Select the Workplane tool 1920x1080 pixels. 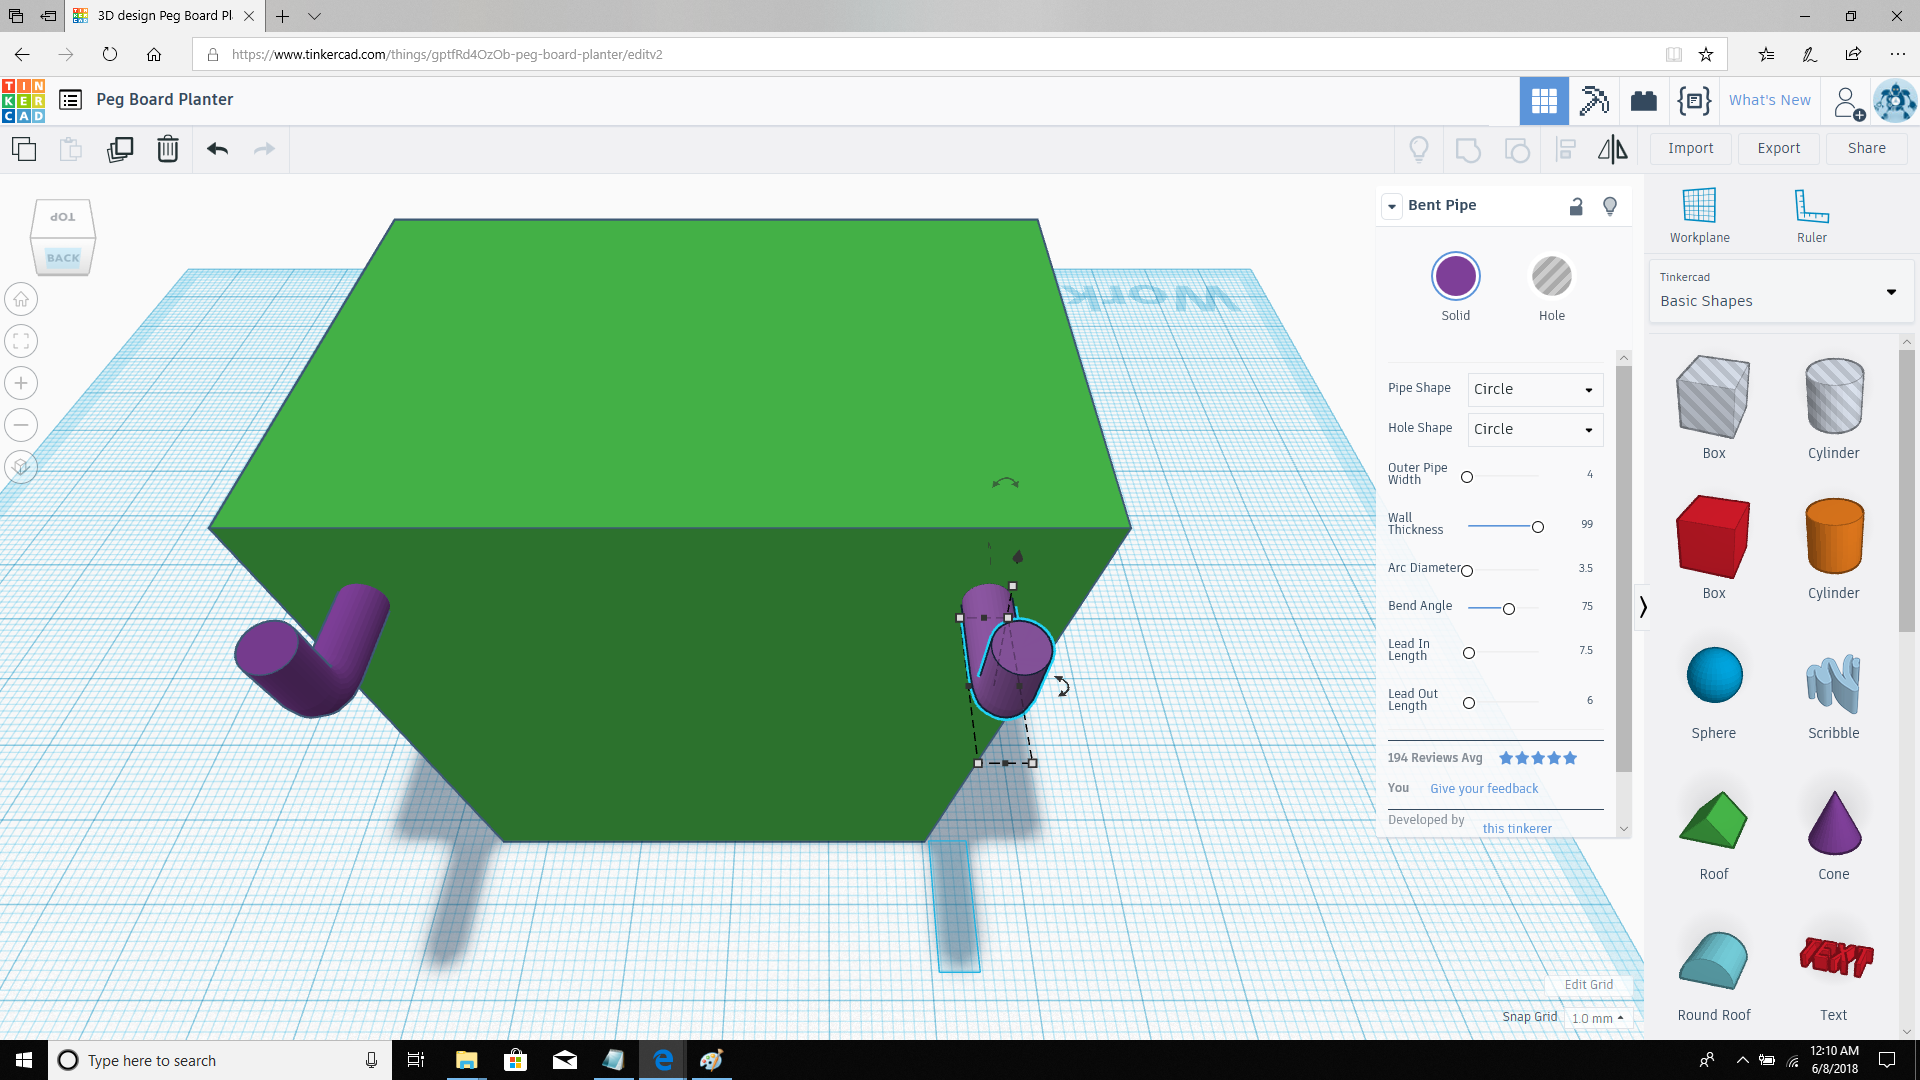[x=1700, y=215]
